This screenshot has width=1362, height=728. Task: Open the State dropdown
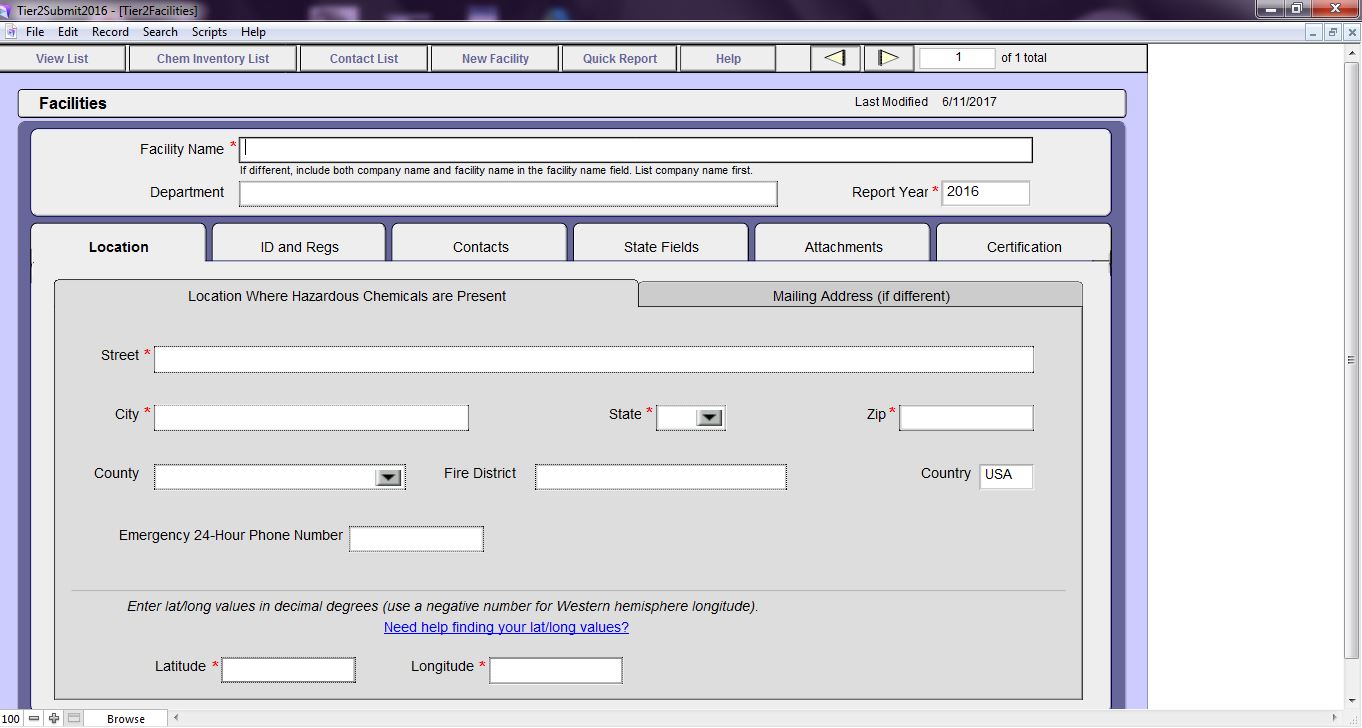[707, 417]
